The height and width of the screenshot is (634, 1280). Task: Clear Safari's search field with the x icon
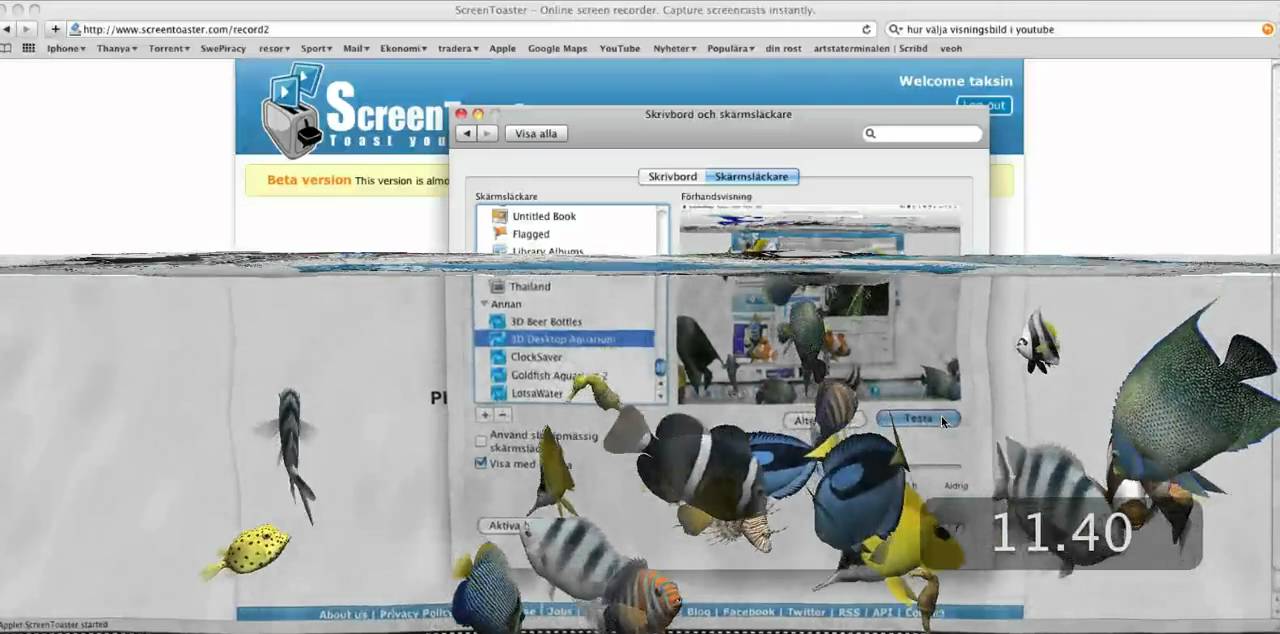pyautogui.click(x=1268, y=29)
